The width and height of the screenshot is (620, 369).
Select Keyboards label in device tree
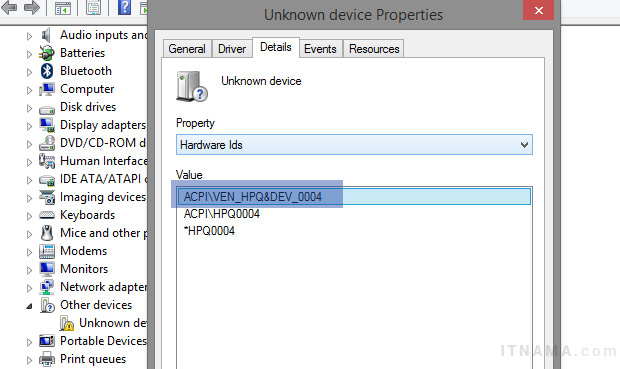(87, 215)
